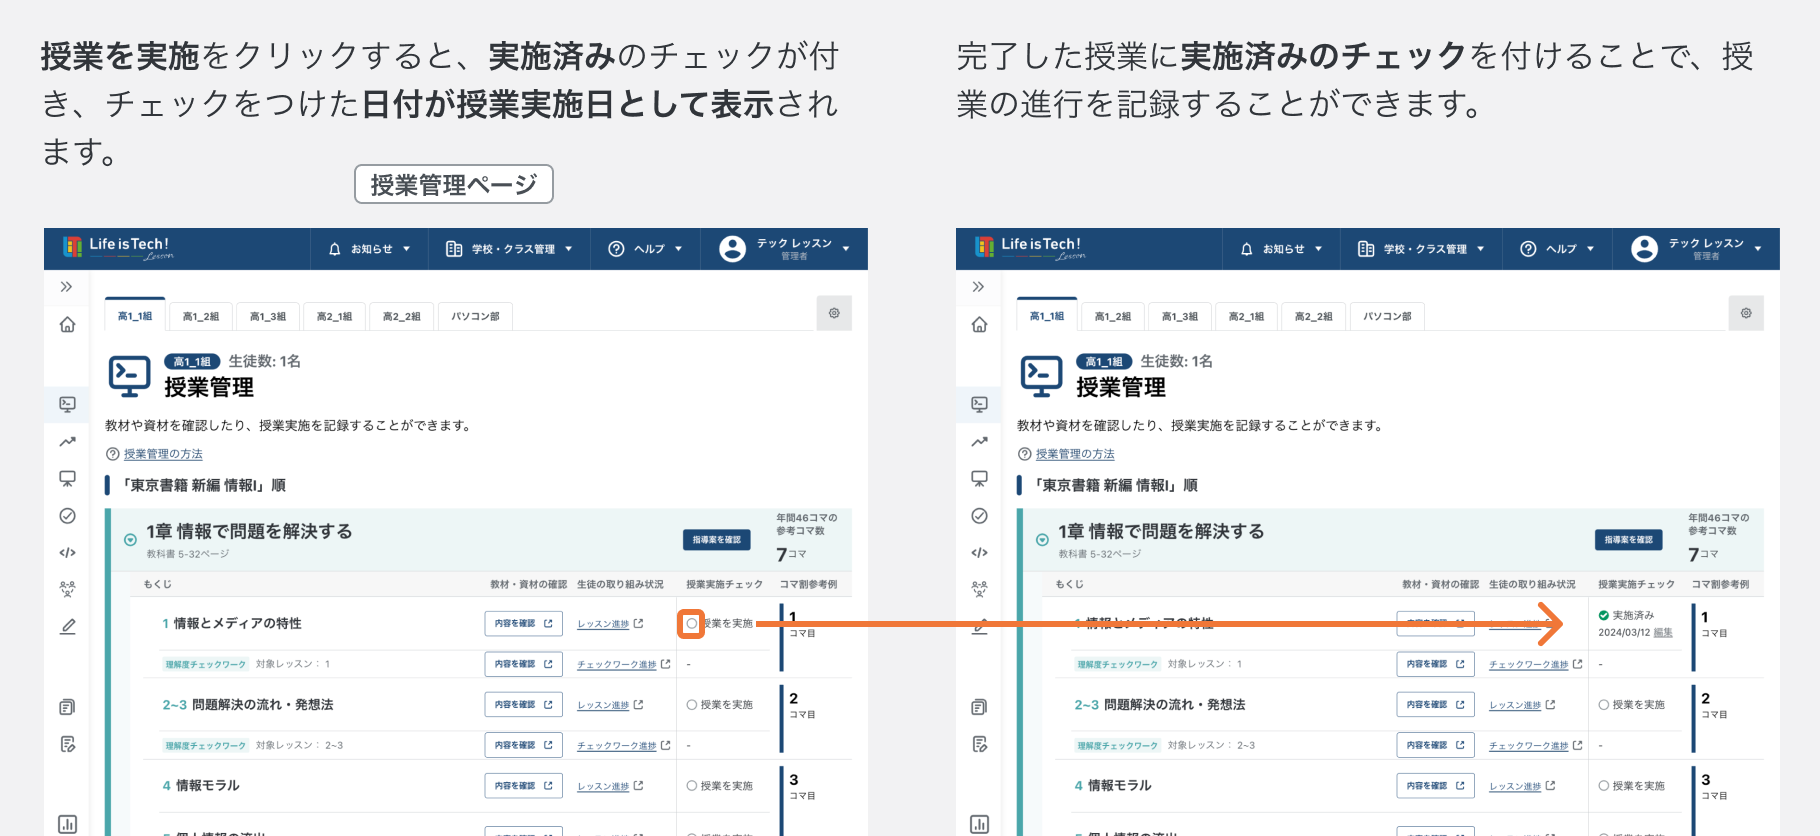Screen dimensions: 1820x836
Task: Click 指導案を確認 button in right screenshot
Action: click(x=1629, y=540)
